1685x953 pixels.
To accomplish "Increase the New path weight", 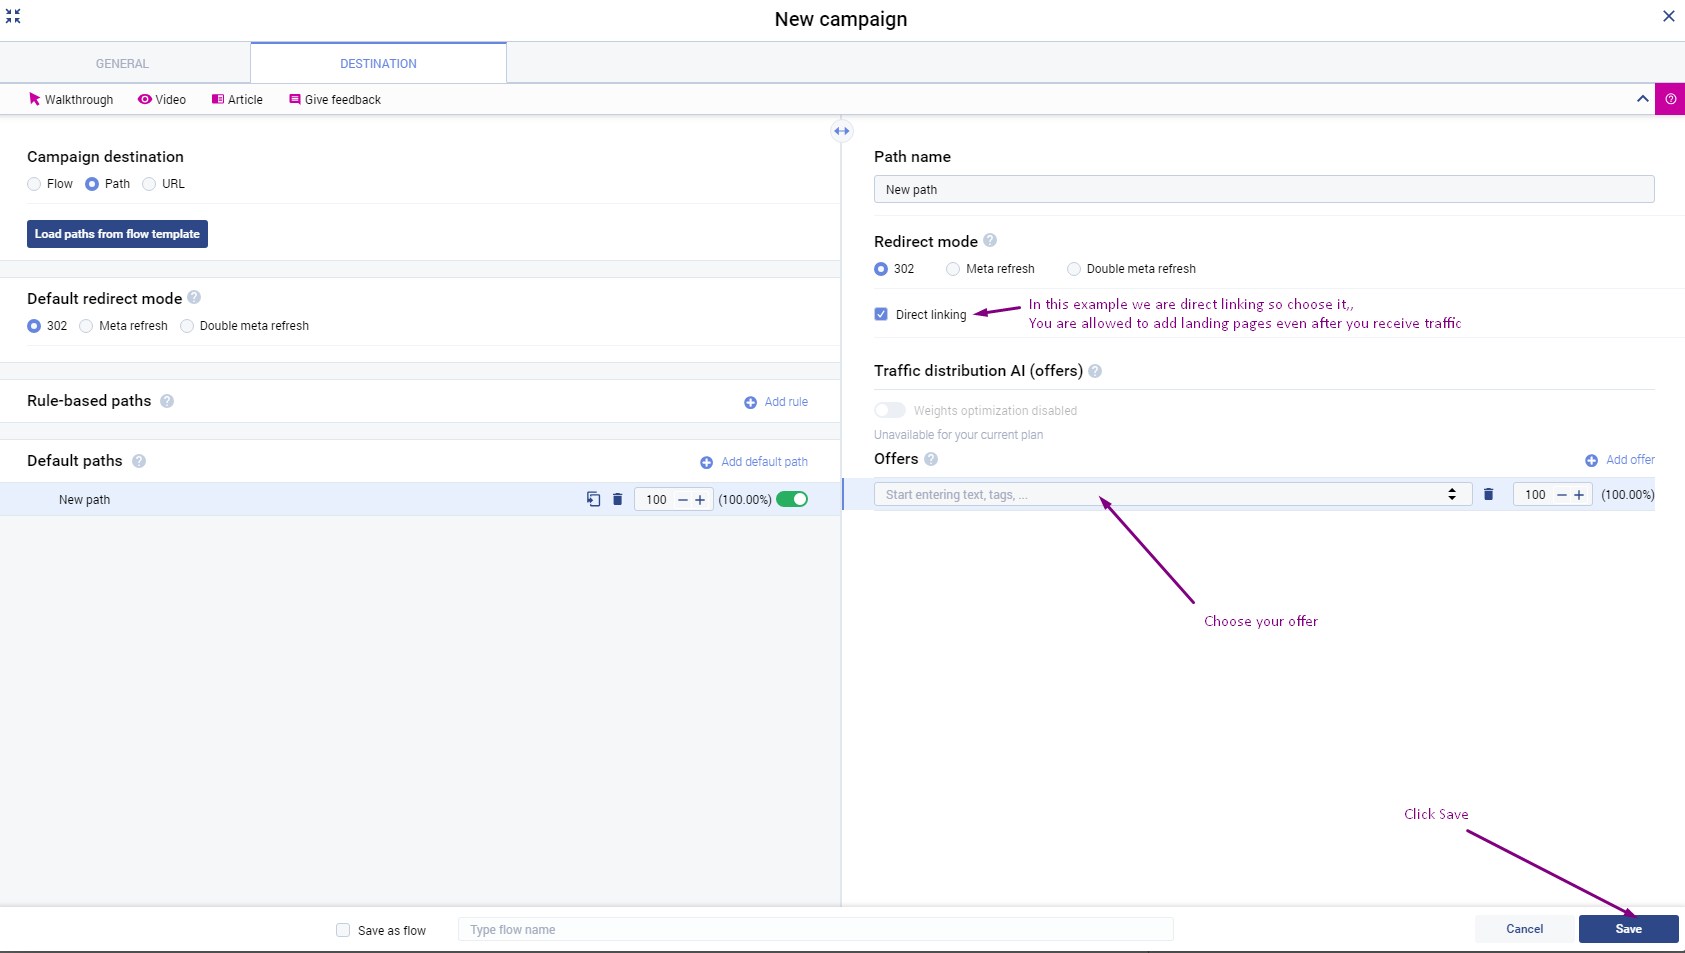I will pos(700,500).
